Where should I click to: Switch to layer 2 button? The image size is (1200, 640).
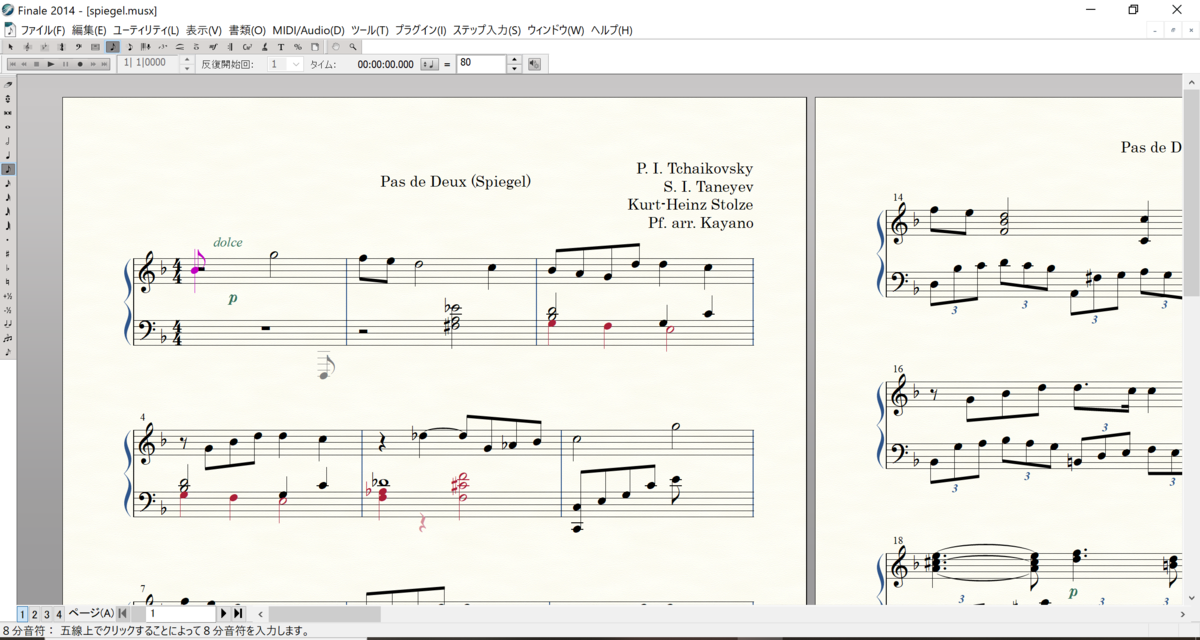pyautogui.click(x=34, y=614)
